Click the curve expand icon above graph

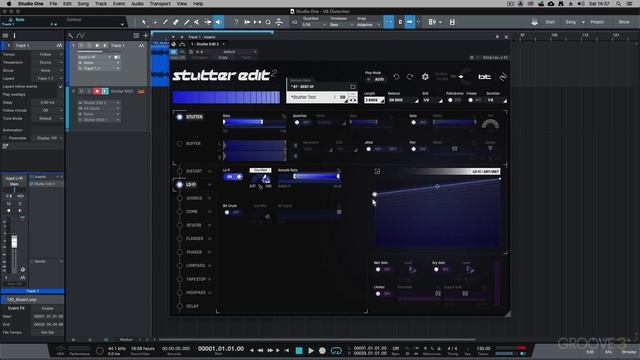[x=377, y=171]
